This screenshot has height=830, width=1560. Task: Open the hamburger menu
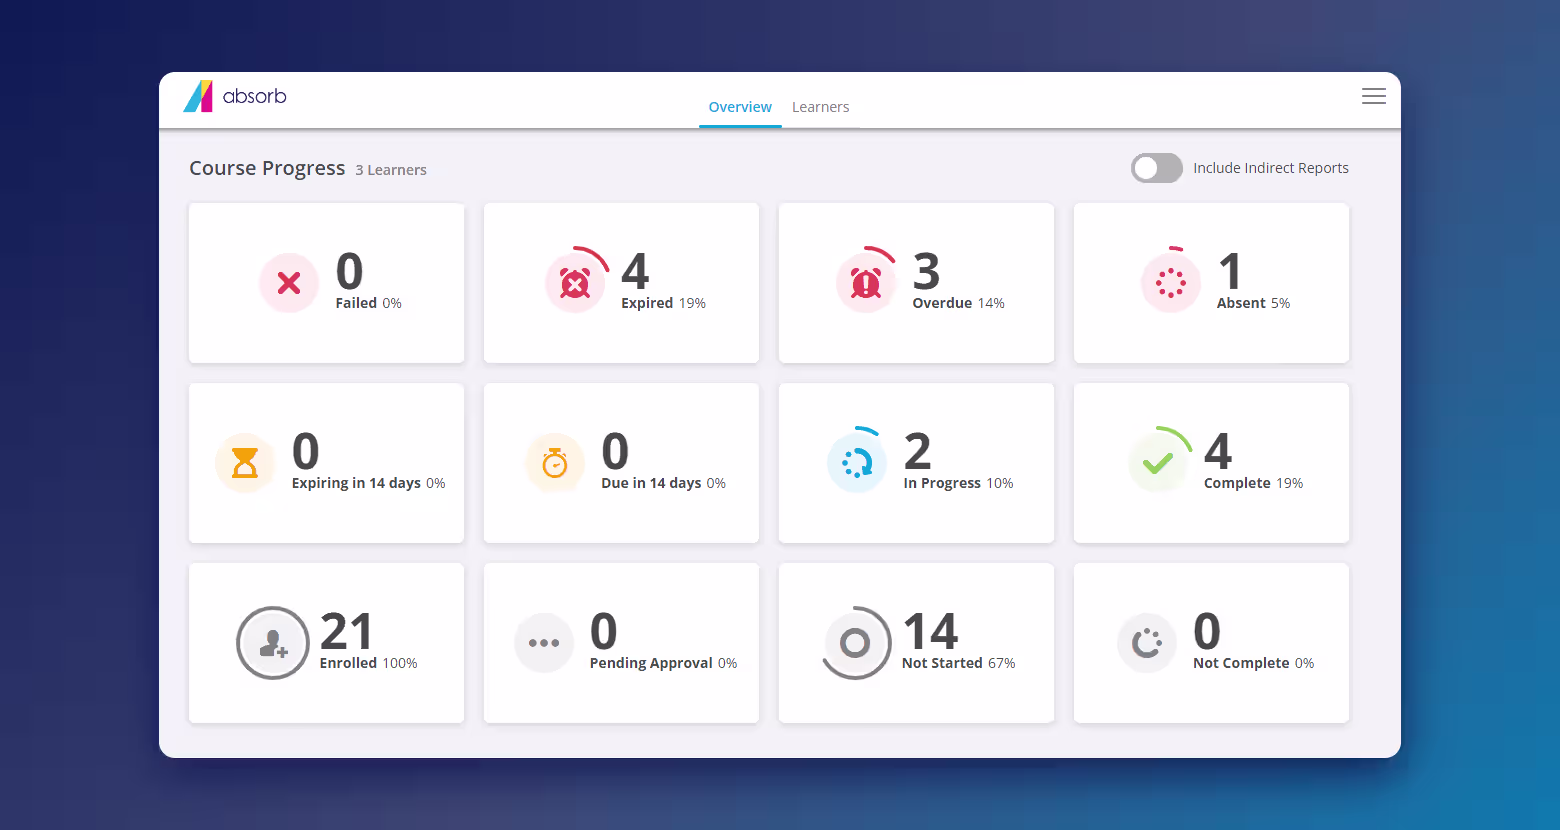pos(1374,96)
